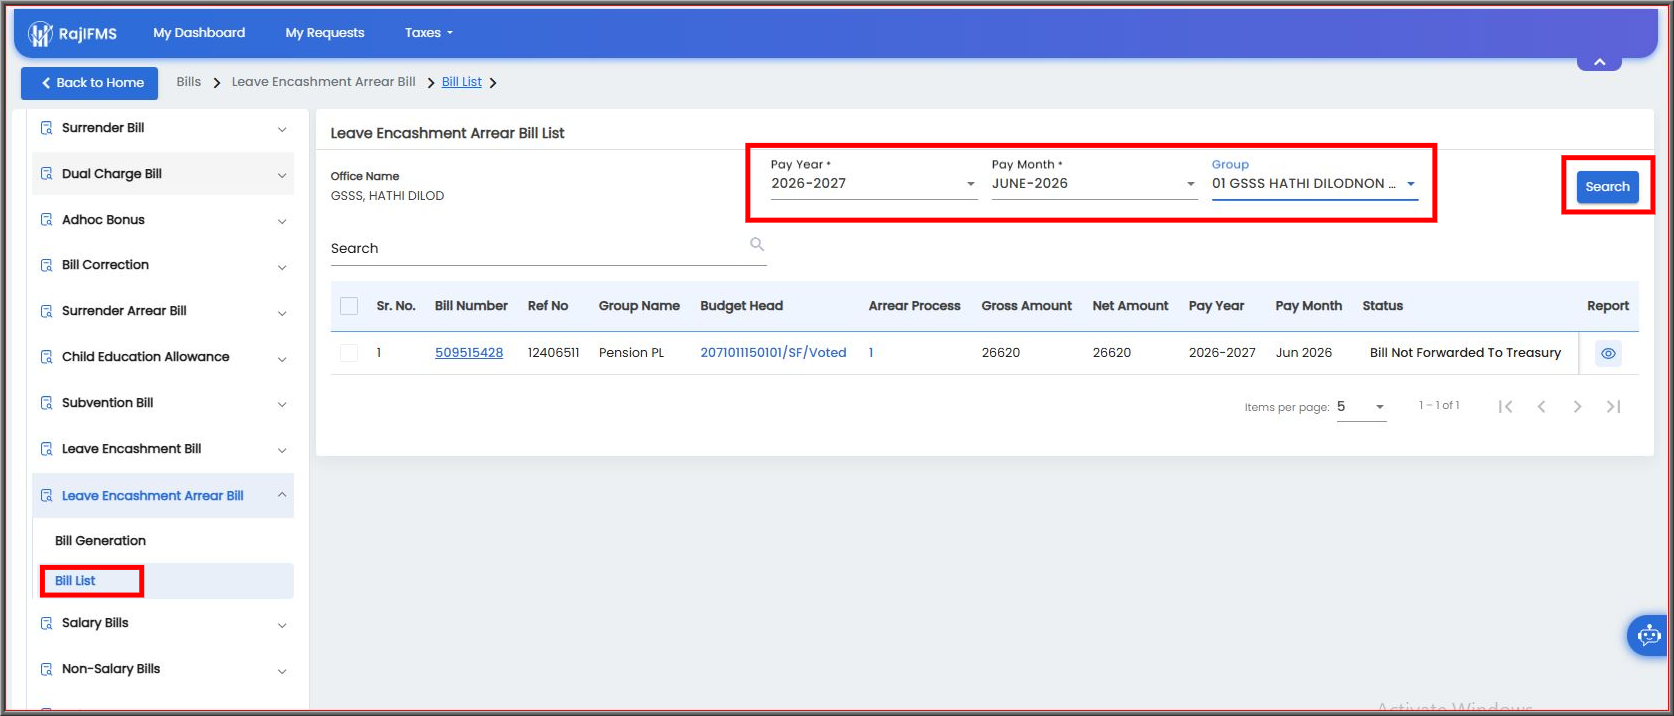Open the Pay Year dropdown
Screen dimensions: 1674x716
873,184
